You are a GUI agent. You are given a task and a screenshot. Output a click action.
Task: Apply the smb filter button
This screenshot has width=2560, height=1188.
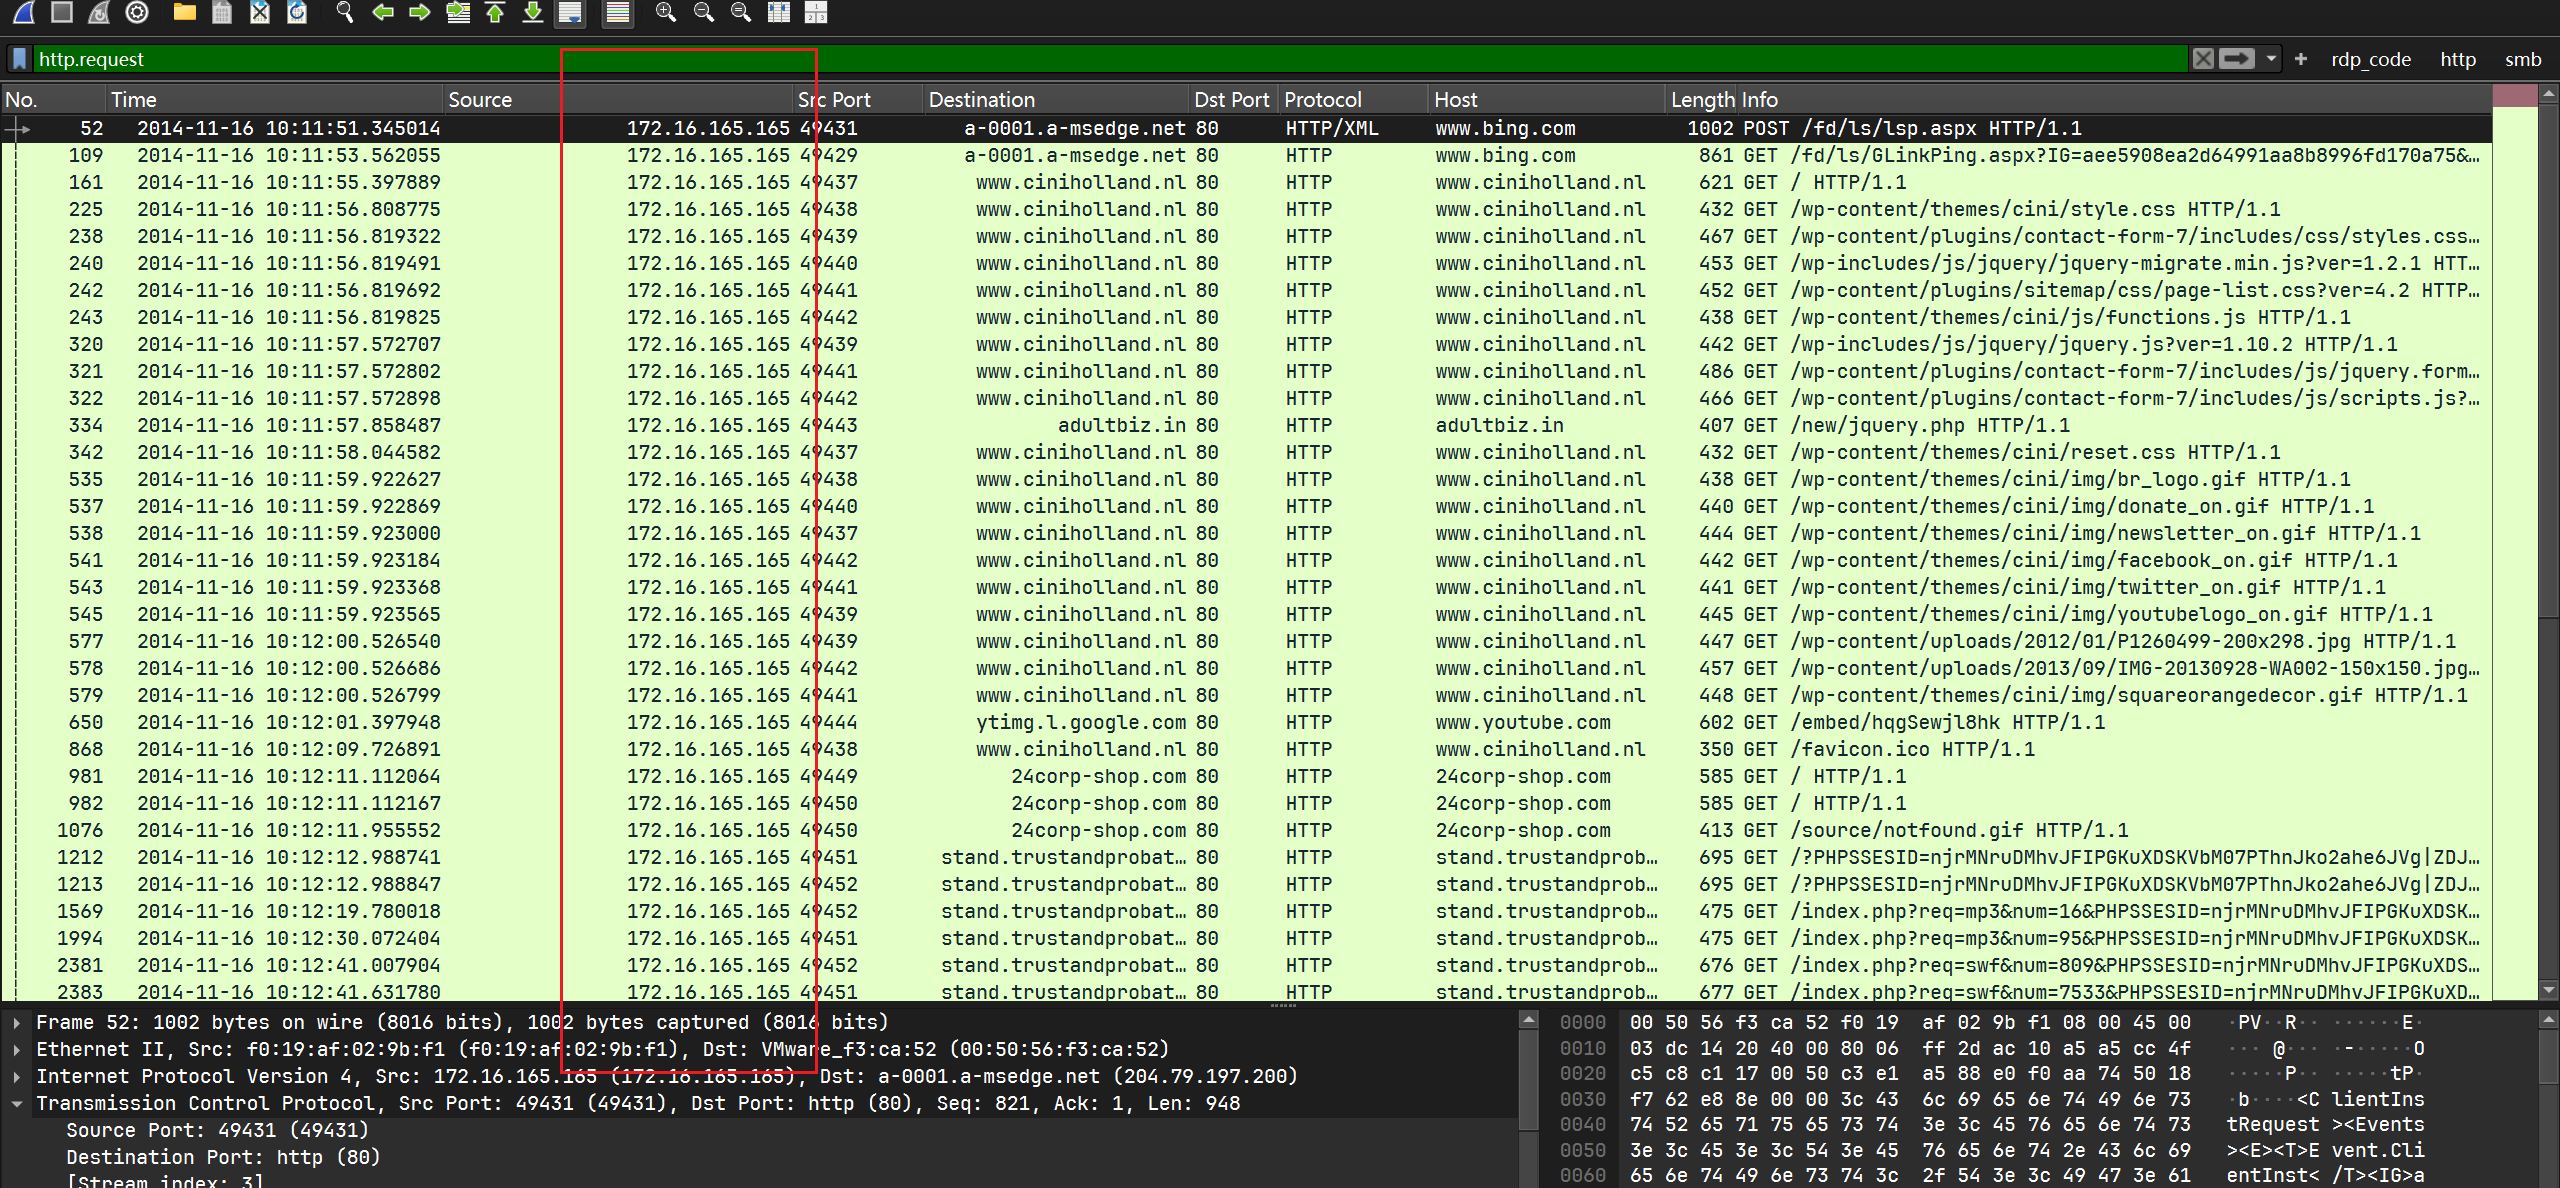pos(2522,59)
